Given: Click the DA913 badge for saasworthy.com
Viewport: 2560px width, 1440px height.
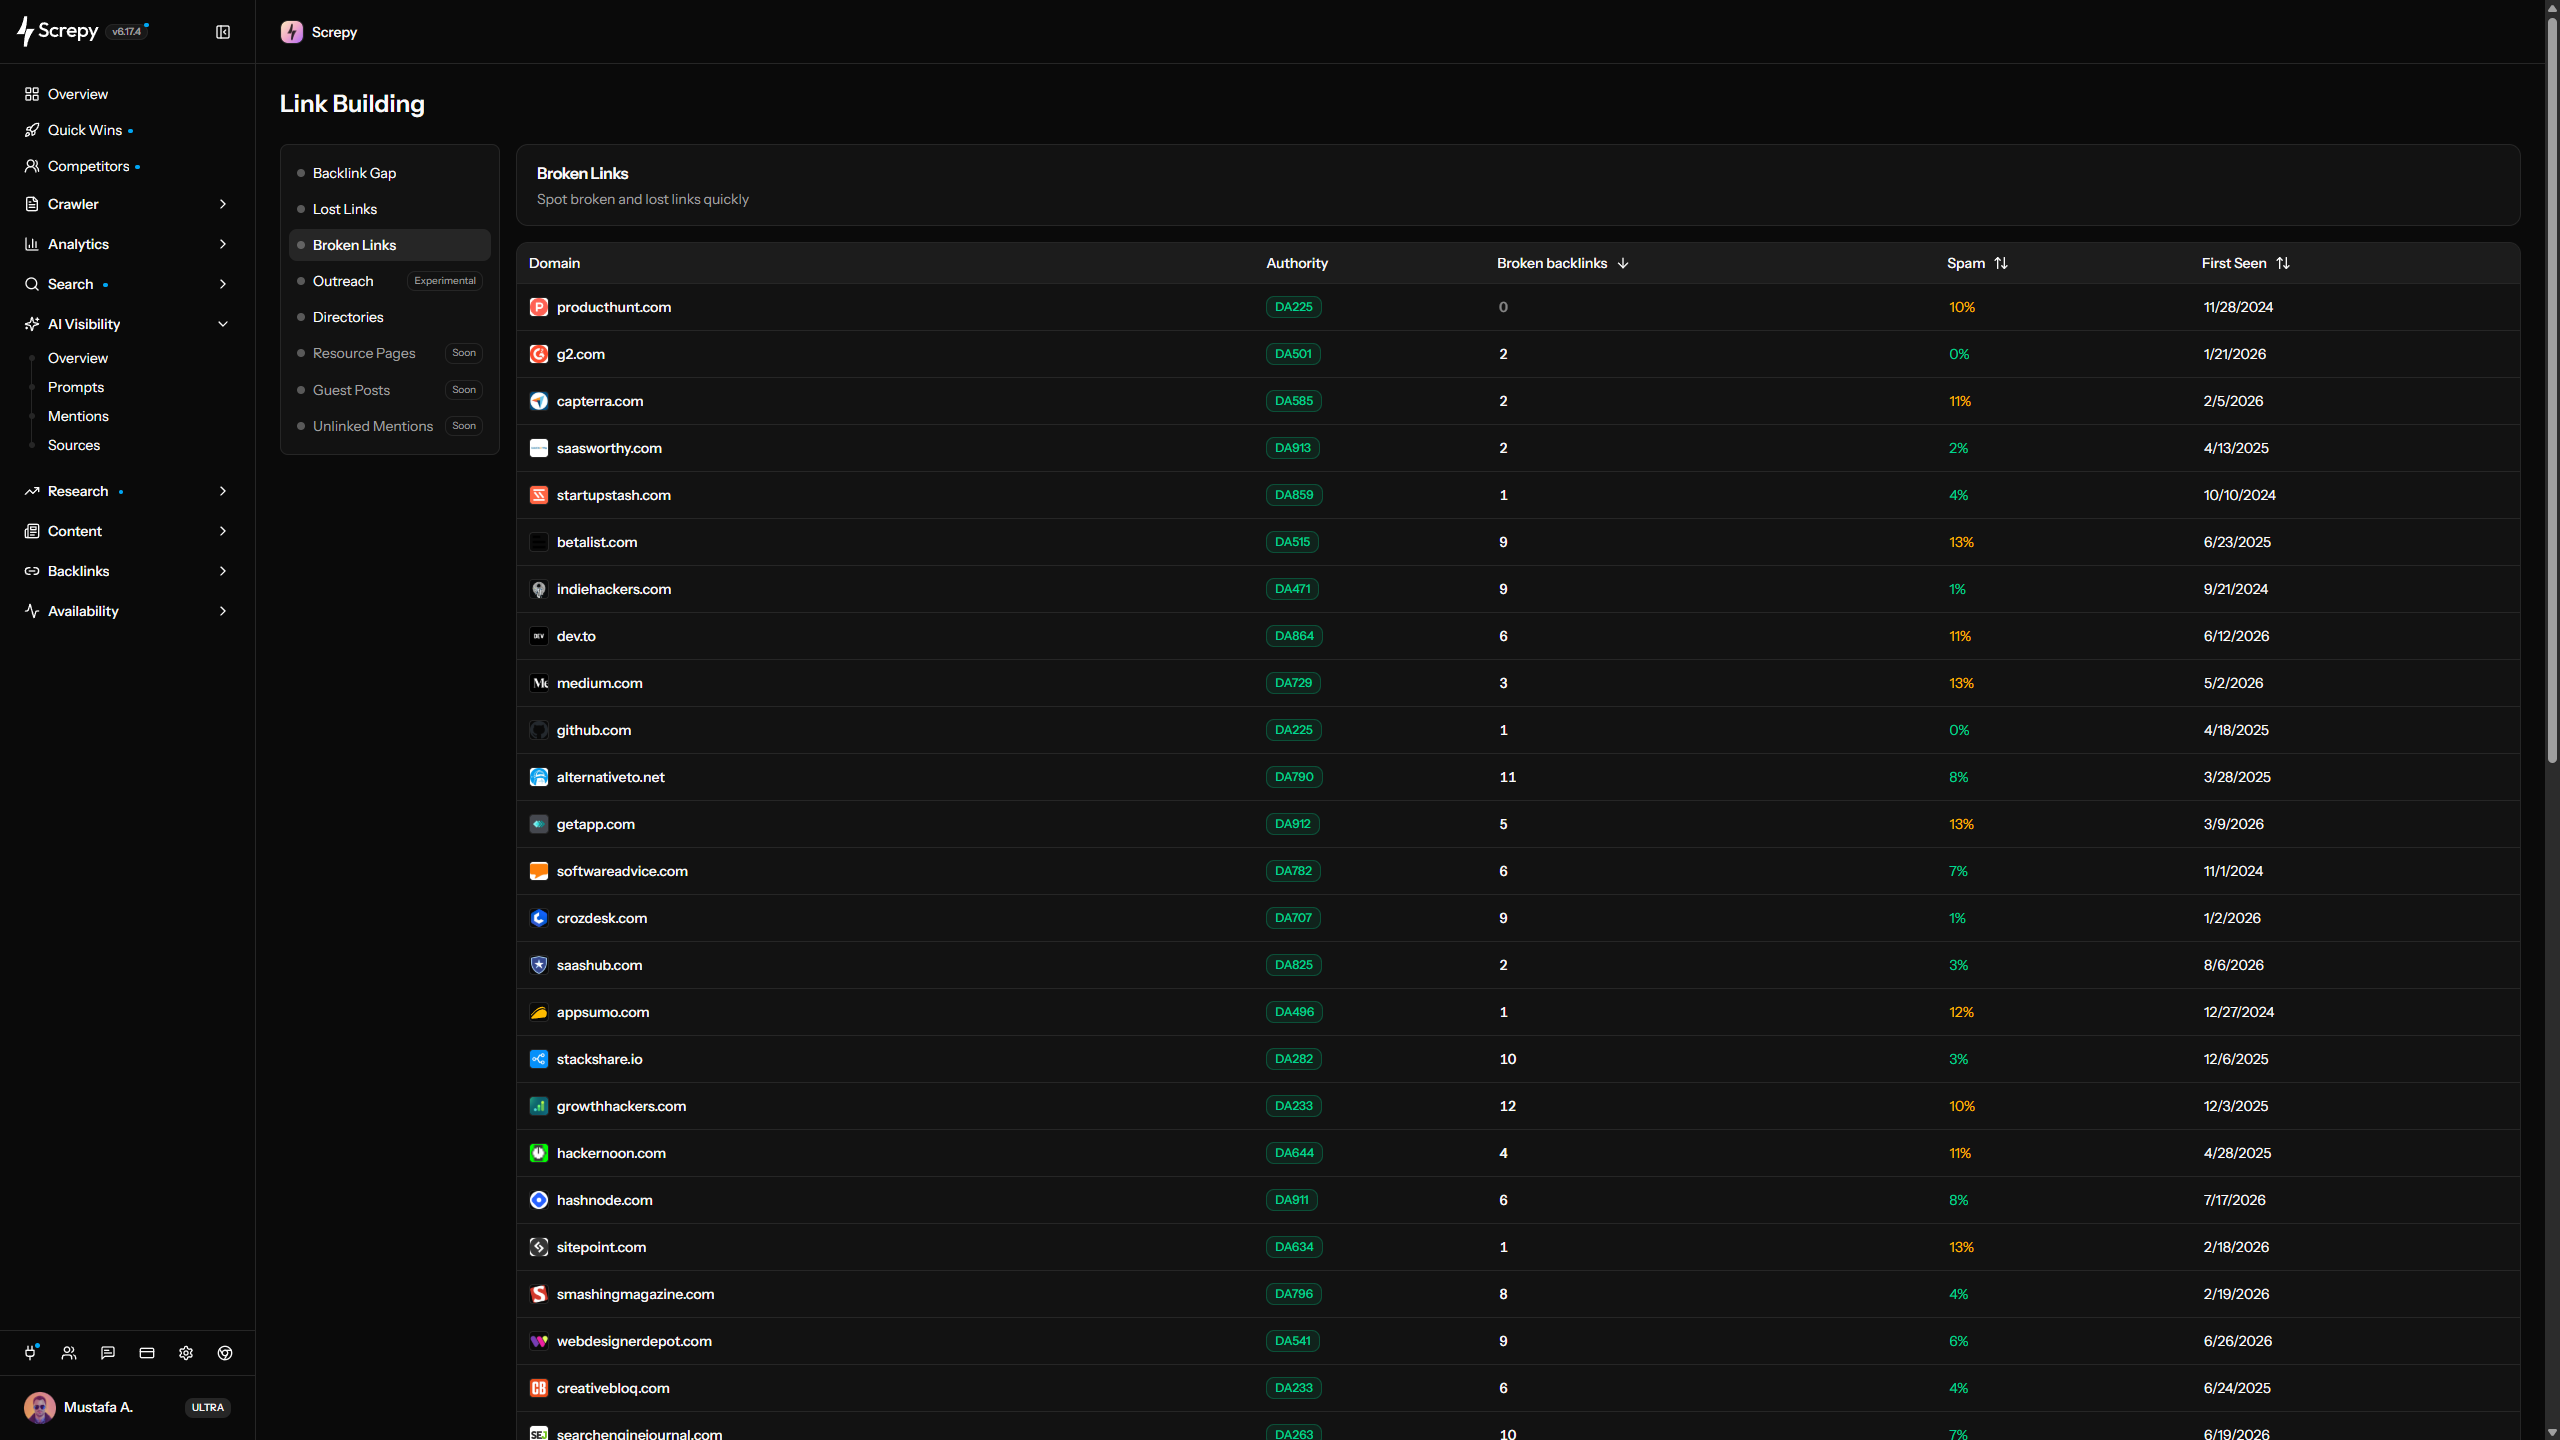Looking at the screenshot, I should click(1293, 448).
